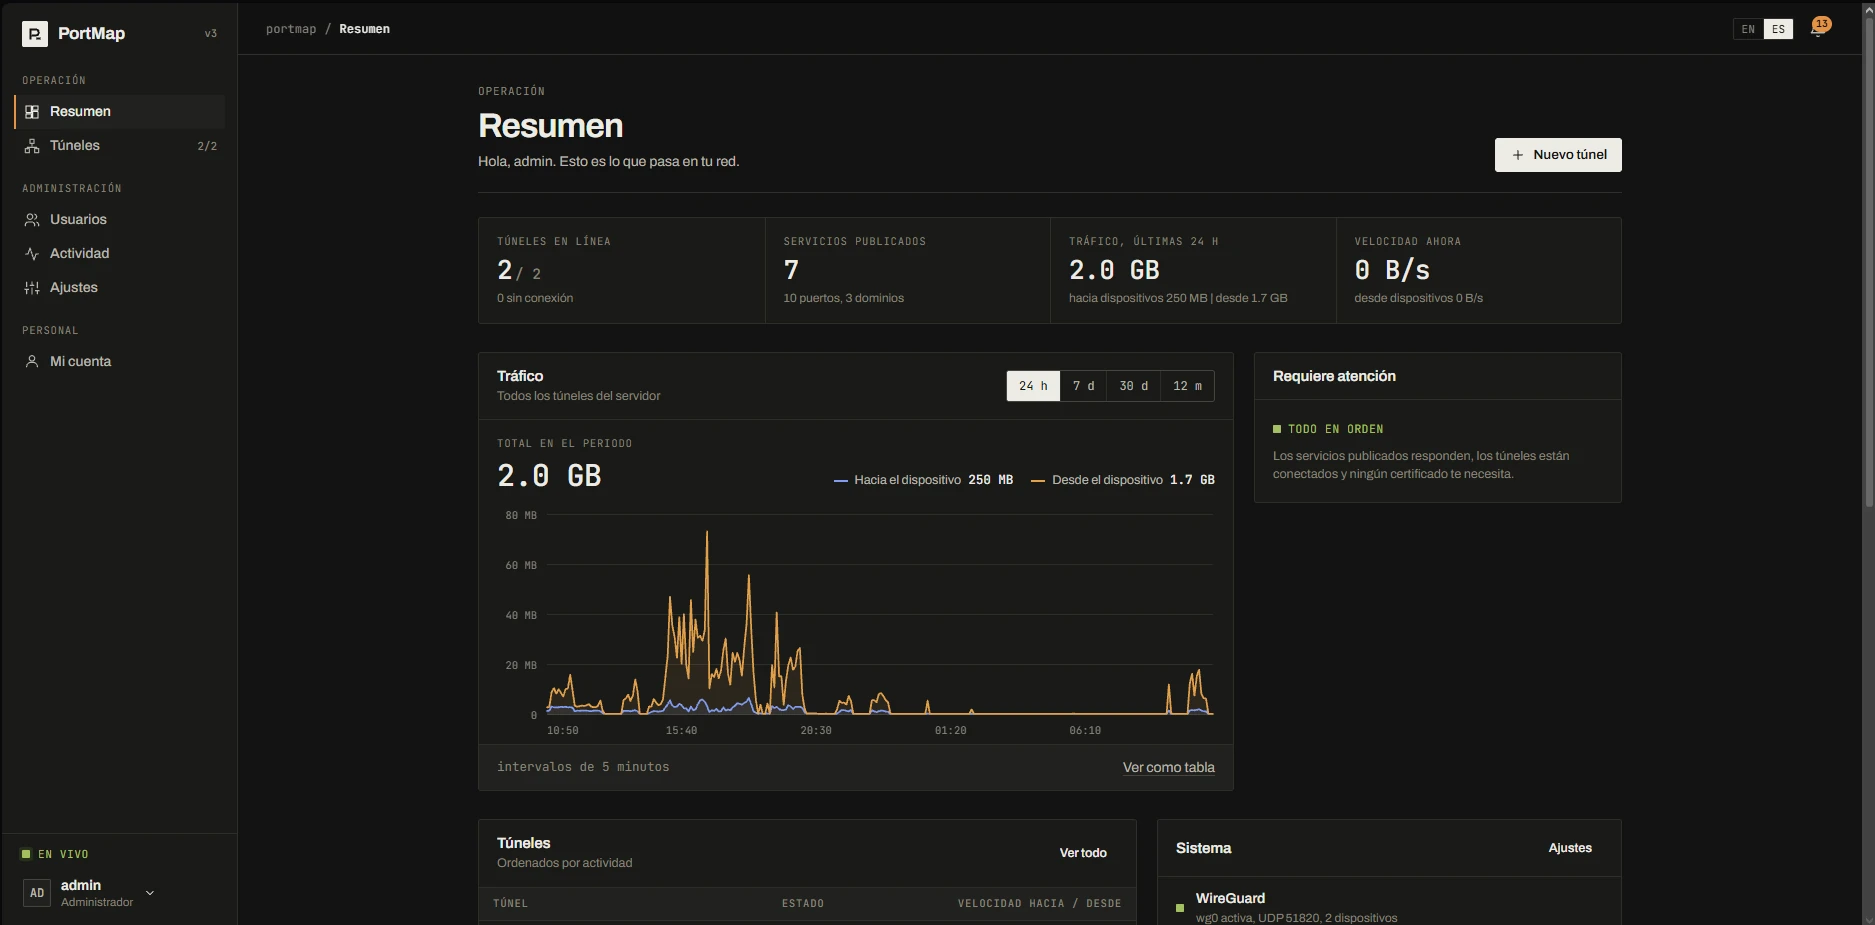Open Actividad in the sidebar
The width and height of the screenshot is (1875, 925).
tap(120, 254)
